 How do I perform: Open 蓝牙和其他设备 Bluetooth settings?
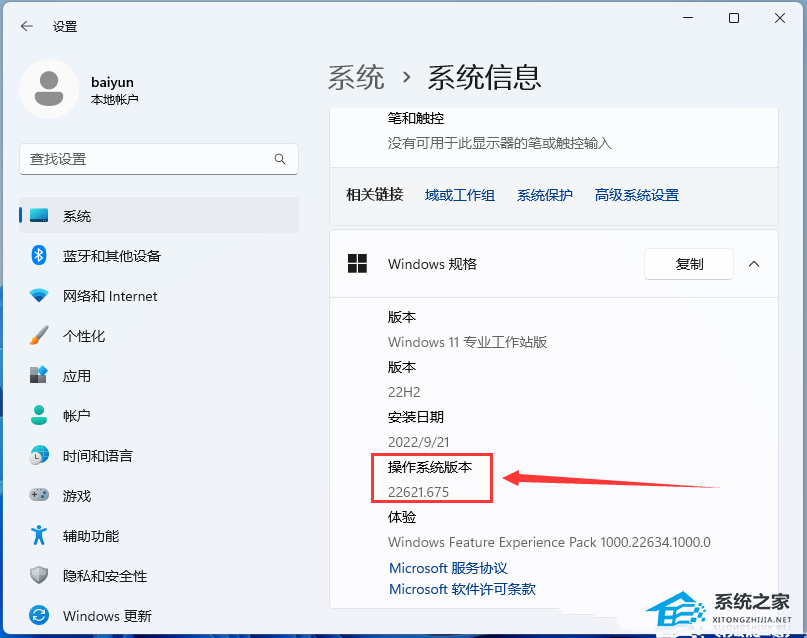point(111,256)
